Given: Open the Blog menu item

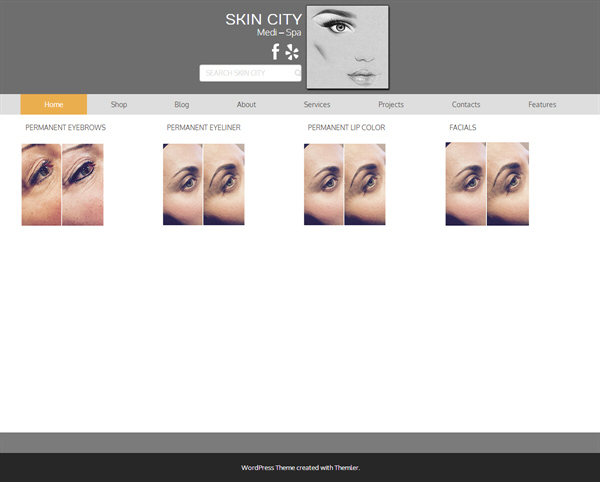Looking at the screenshot, I should (x=182, y=104).
